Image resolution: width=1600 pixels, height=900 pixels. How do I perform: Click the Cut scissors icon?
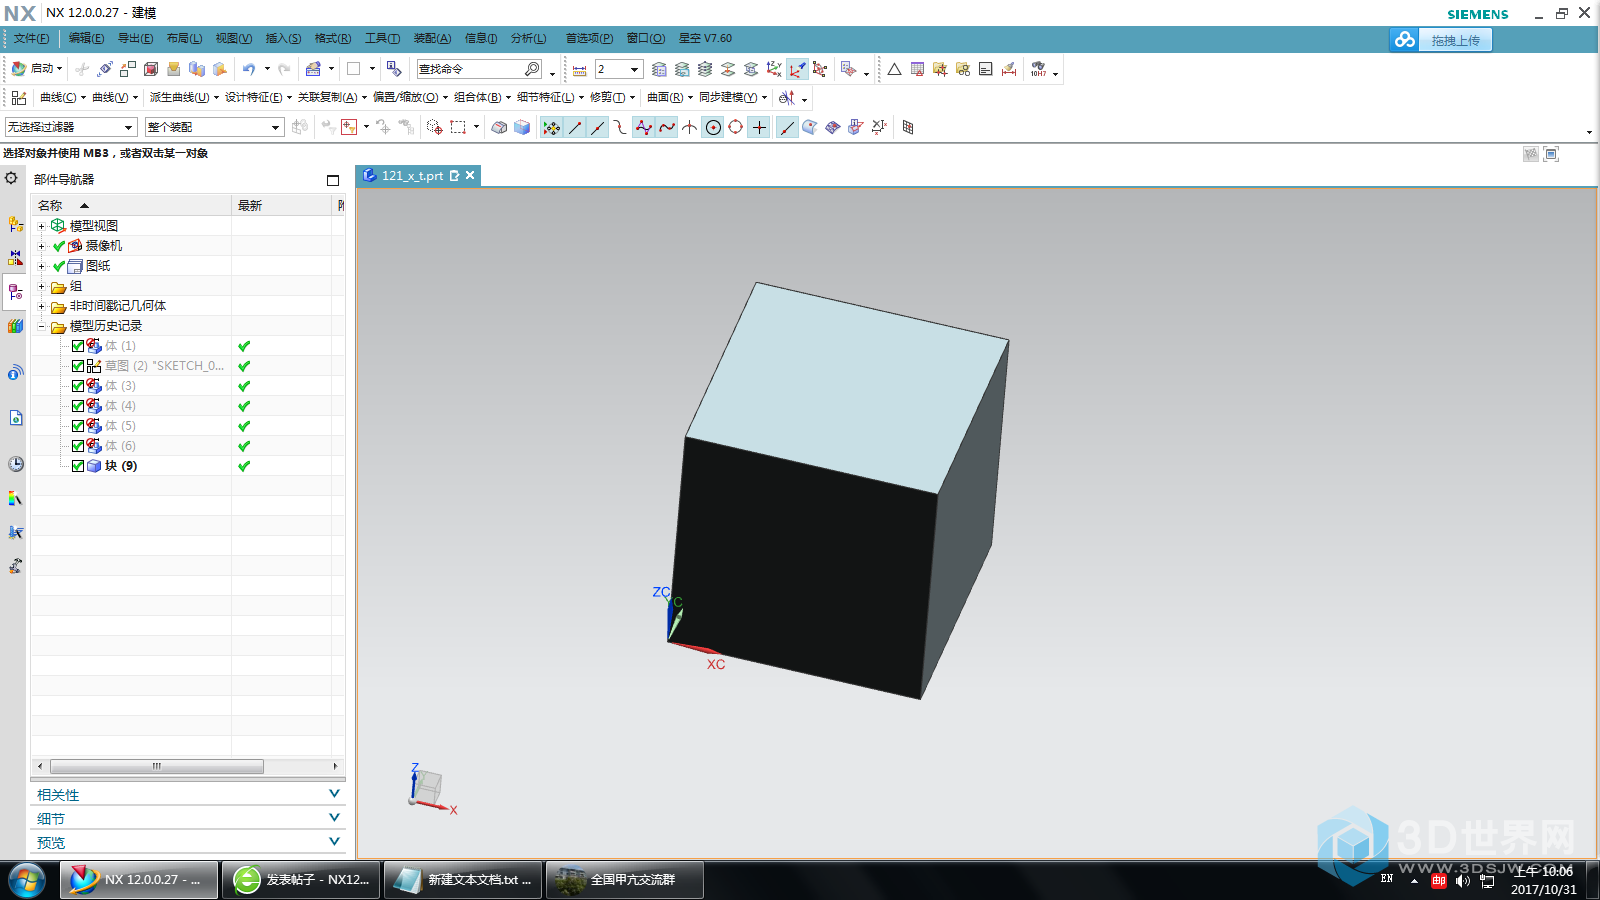[82, 69]
